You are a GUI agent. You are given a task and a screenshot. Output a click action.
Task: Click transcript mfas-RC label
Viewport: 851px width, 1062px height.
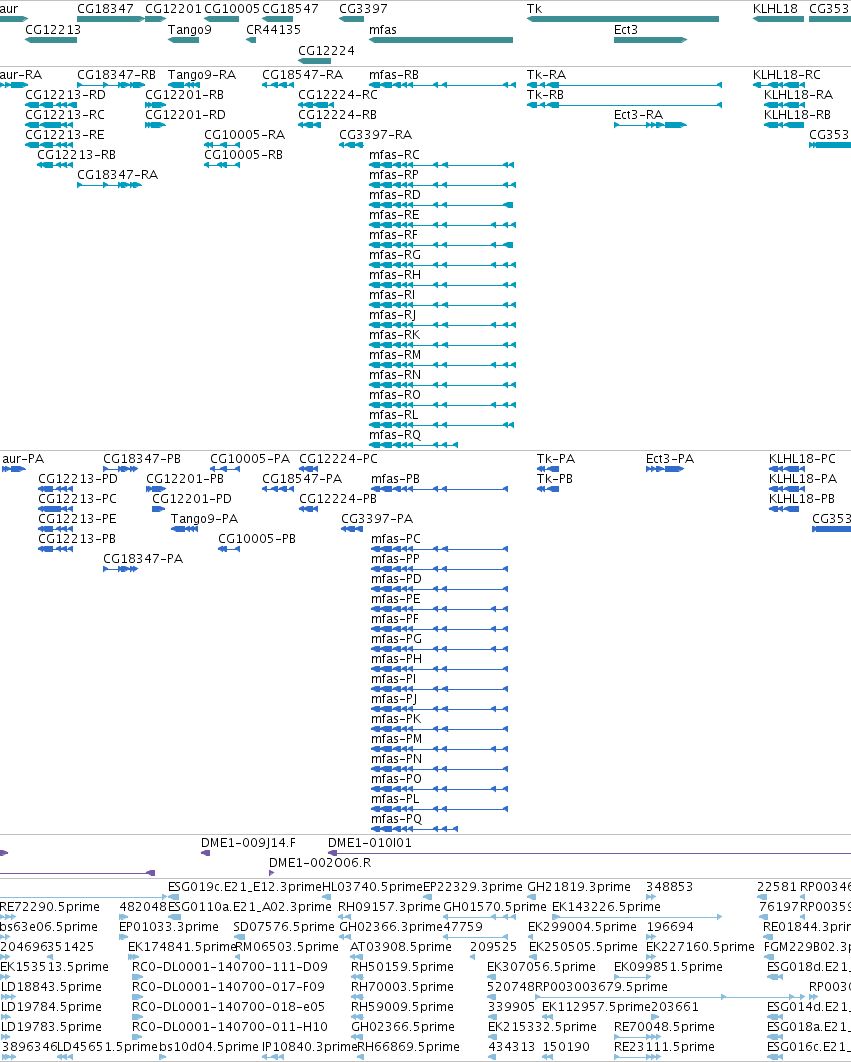pos(394,155)
